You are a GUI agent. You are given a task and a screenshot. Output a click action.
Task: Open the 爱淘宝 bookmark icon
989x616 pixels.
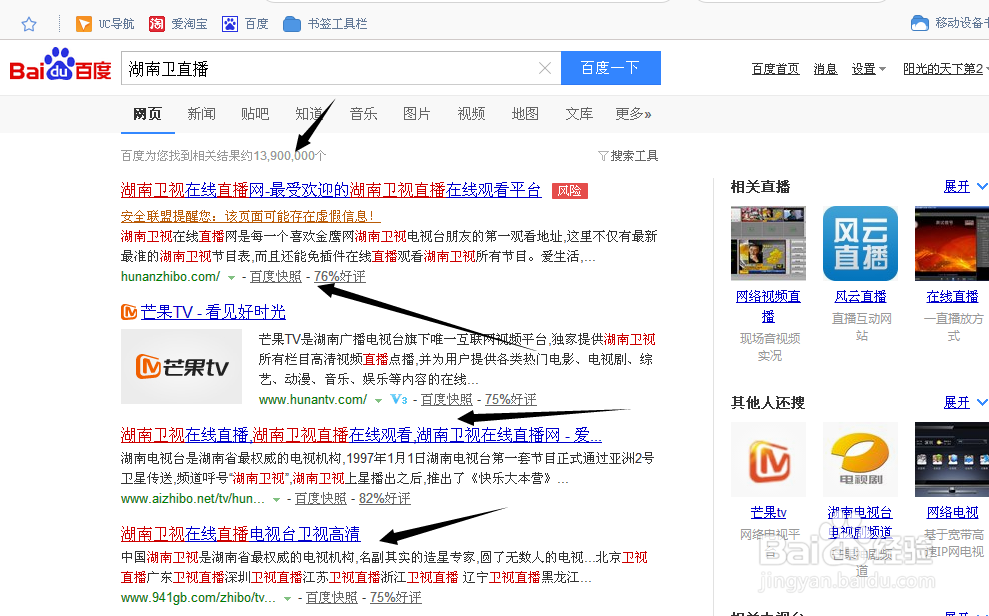157,24
